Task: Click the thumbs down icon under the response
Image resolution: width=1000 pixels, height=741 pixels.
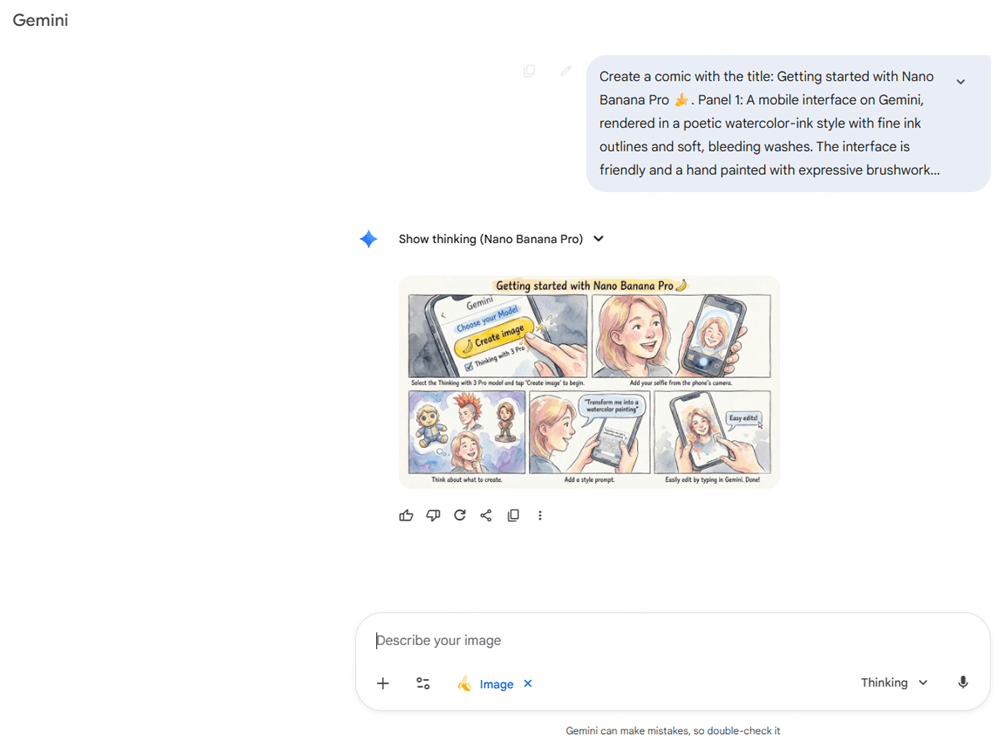Action: (433, 516)
